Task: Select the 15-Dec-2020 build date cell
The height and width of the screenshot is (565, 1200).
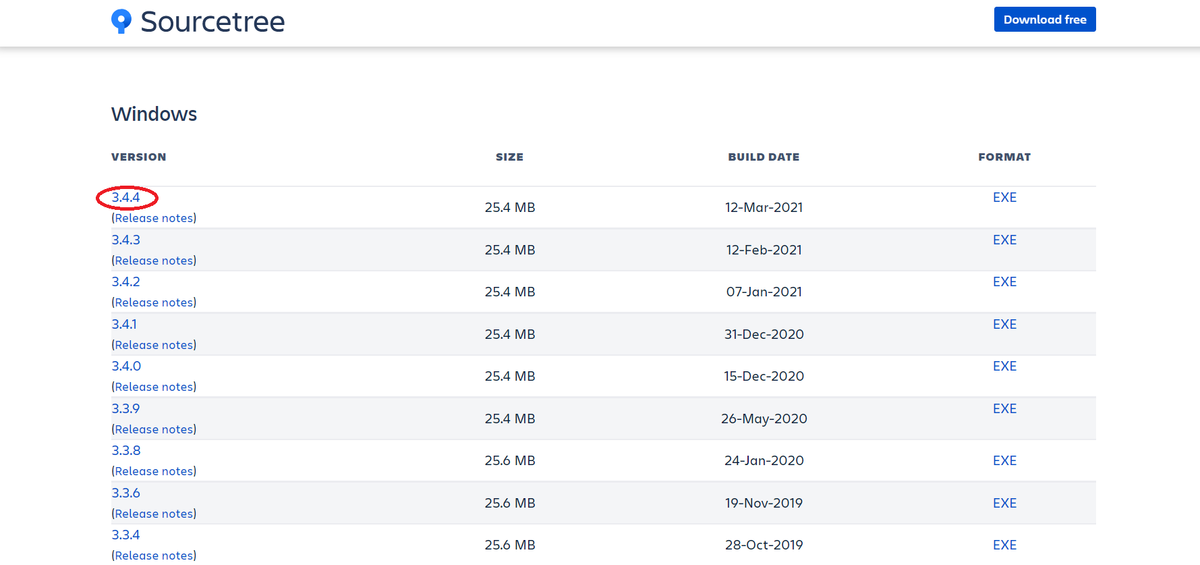Action: (x=764, y=376)
